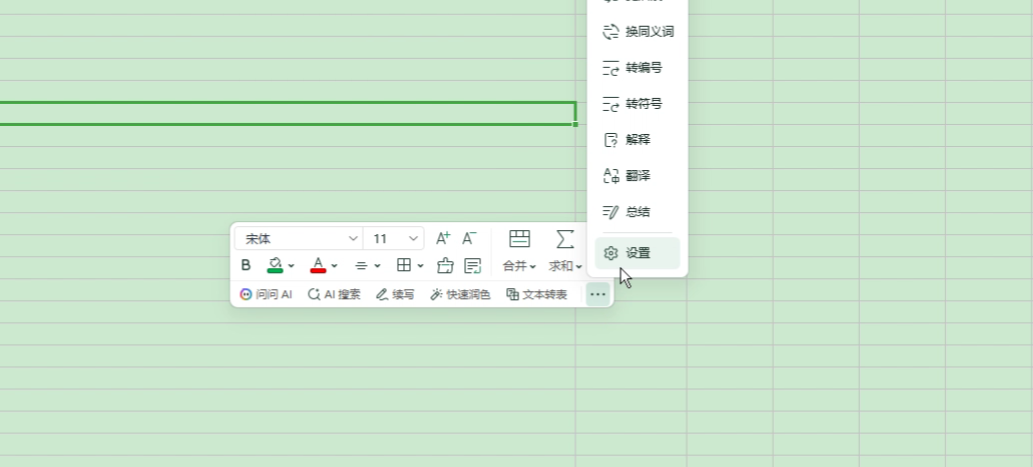Click the three-dots more options button

click(597, 294)
